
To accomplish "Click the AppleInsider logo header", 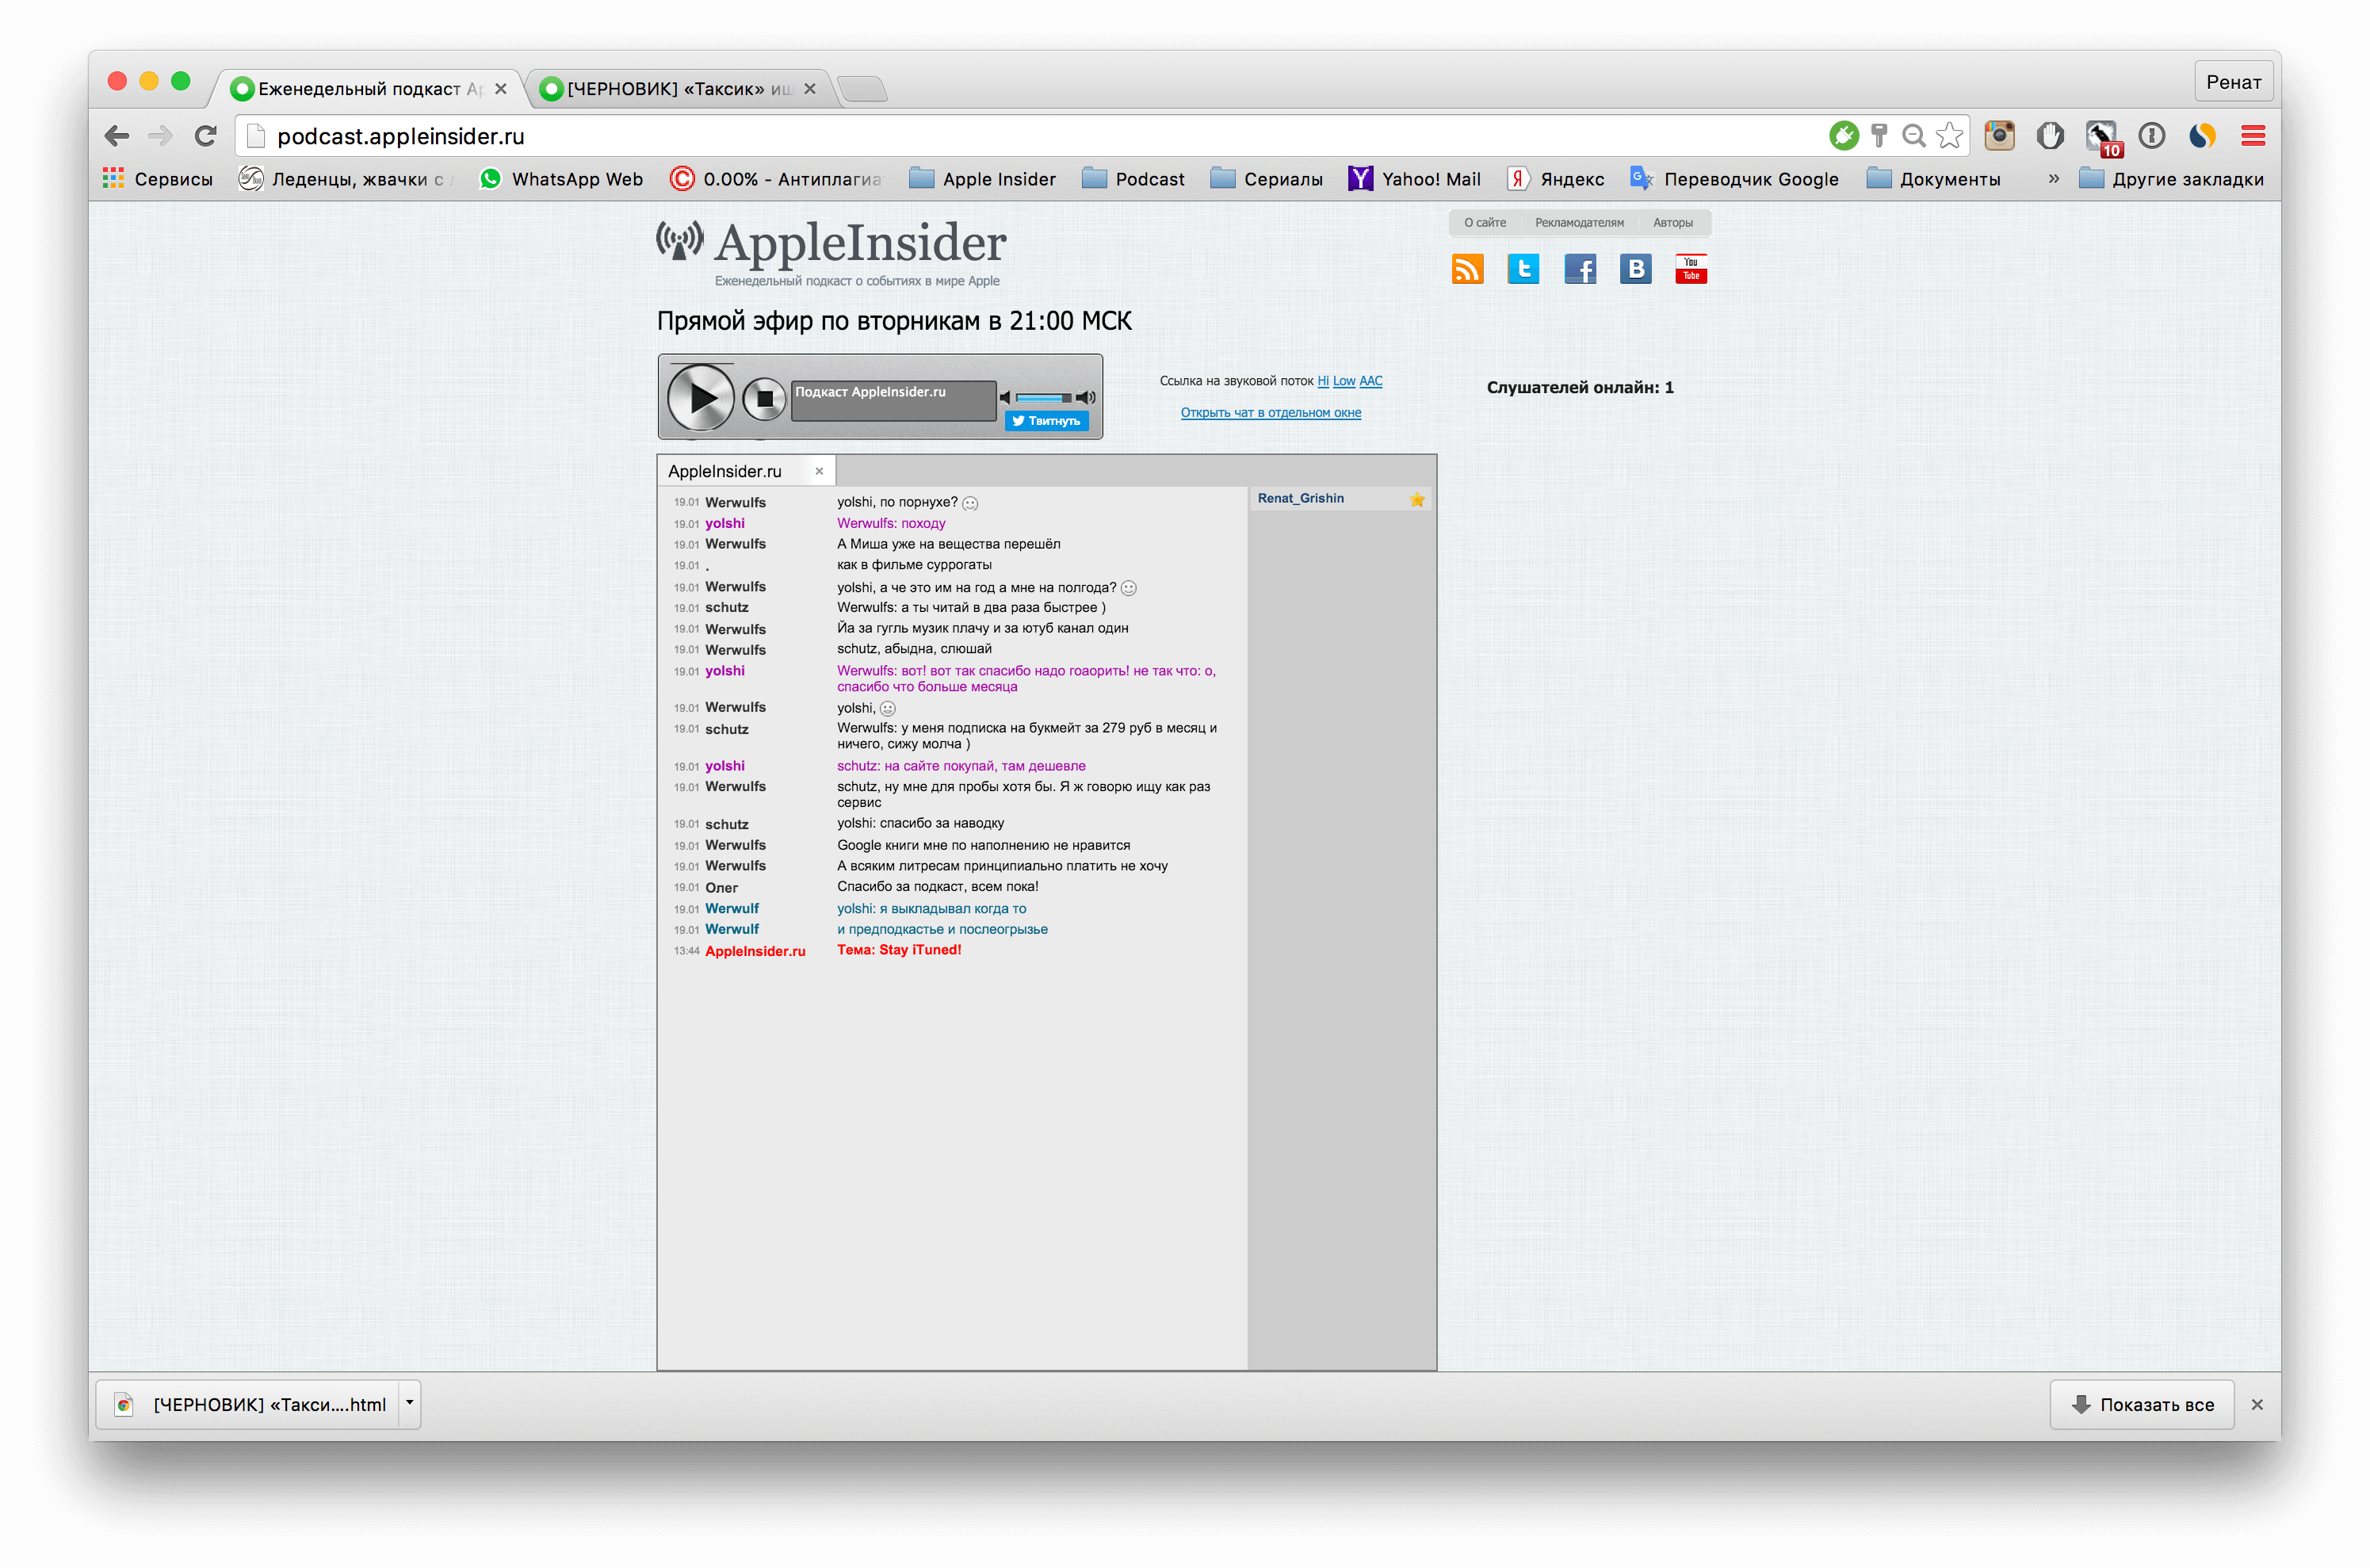I will tap(831, 244).
